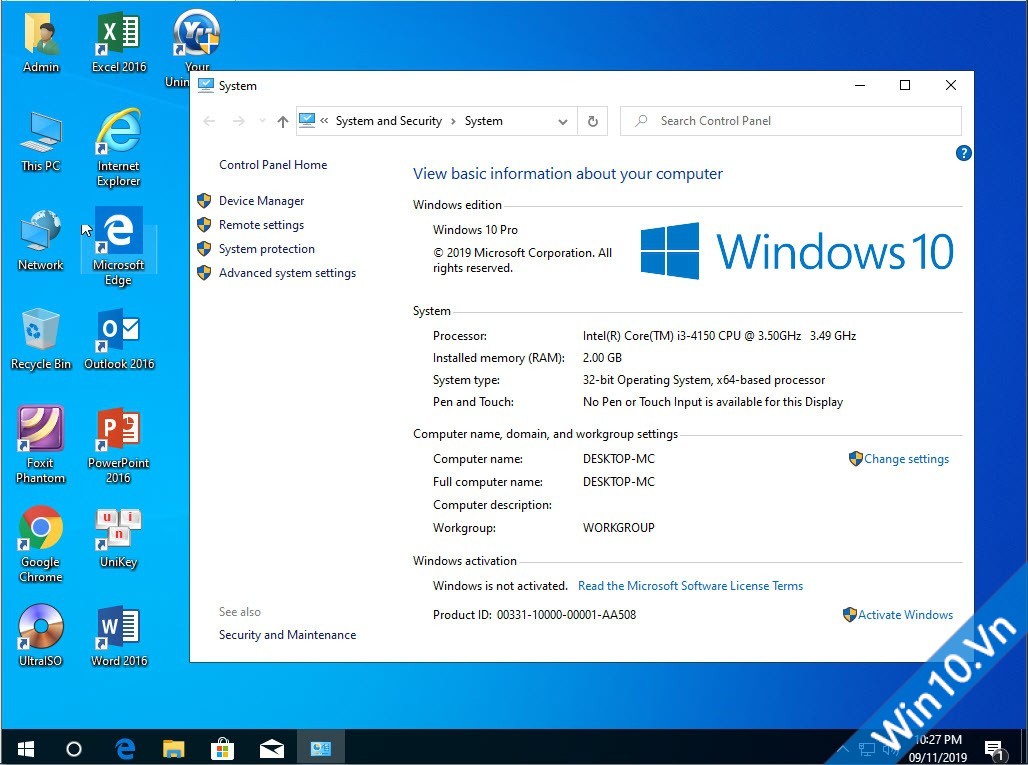Click the 'Windows 10 Pro' edition text

[x=475, y=230]
